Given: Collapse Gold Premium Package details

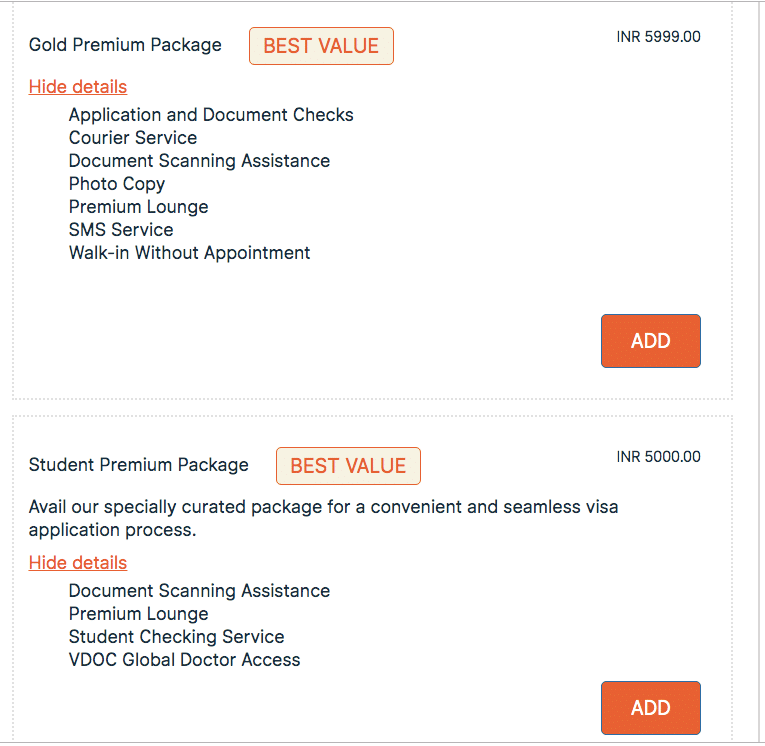Looking at the screenshot, I should tap(78, 86).
